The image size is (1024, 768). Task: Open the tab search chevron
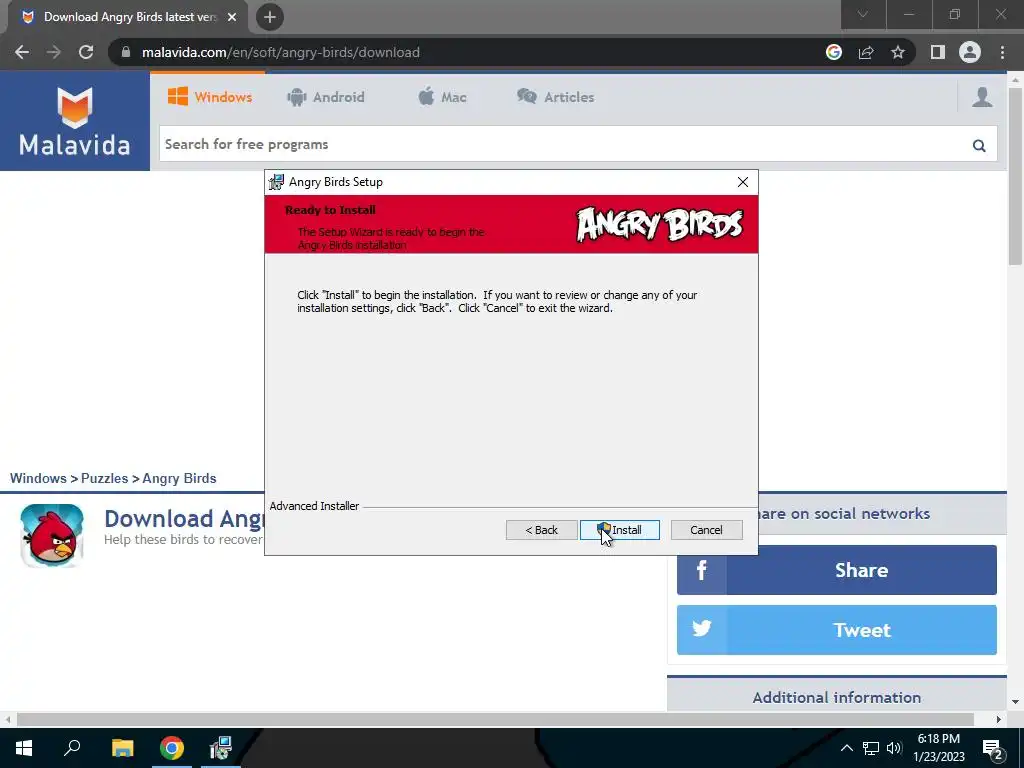[863, 14]
